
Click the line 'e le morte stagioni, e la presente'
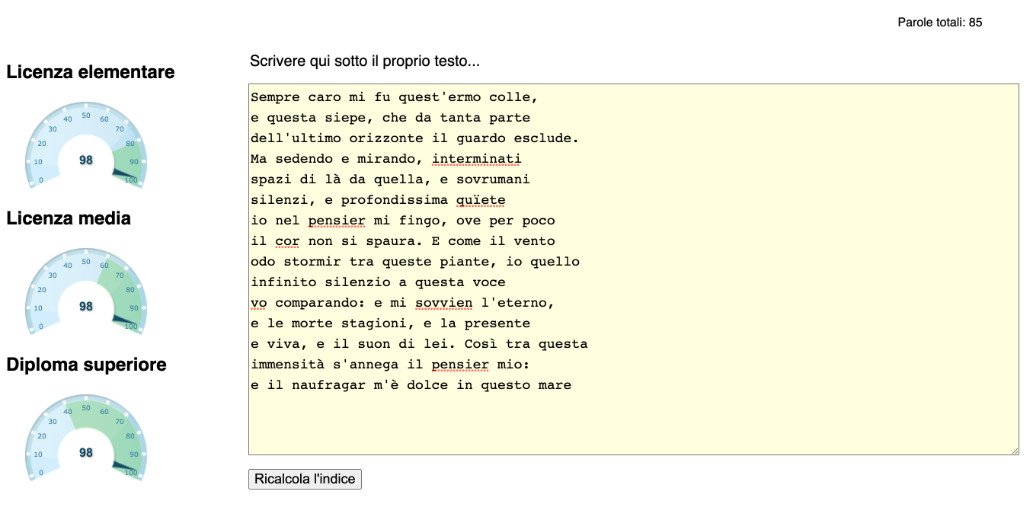pyautogui.click(x=391, y=323)
